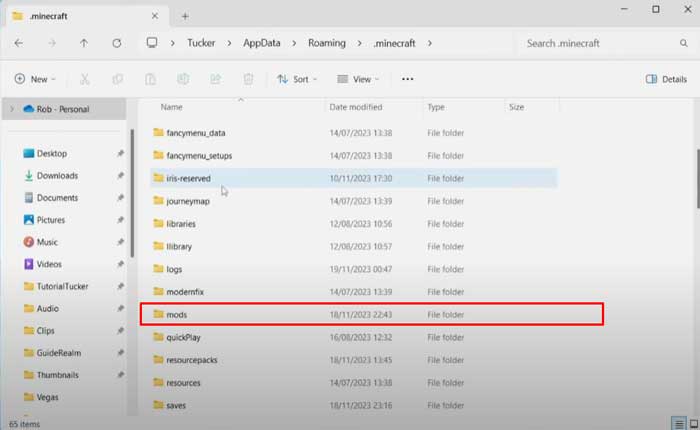700x430 pixels.
Task: Expand the Rob - Personal tree node
Action: click(11, 108)
